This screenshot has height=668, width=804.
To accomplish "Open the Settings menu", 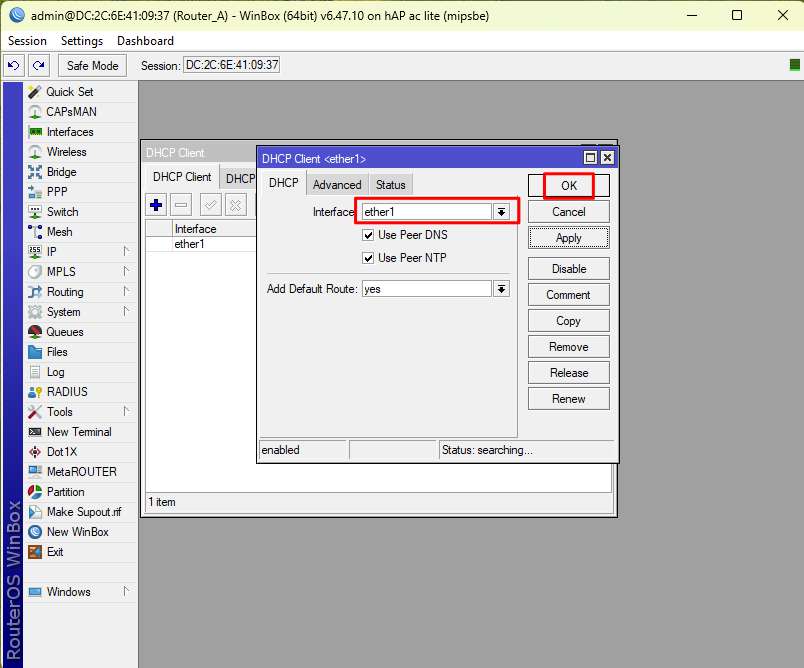I will pyautogui.click(x=81, y=41).
